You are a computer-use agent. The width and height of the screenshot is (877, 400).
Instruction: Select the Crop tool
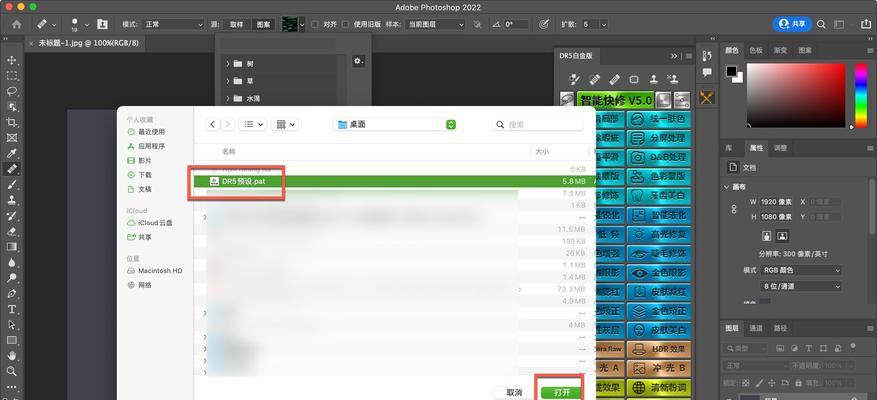pos(12,123)
